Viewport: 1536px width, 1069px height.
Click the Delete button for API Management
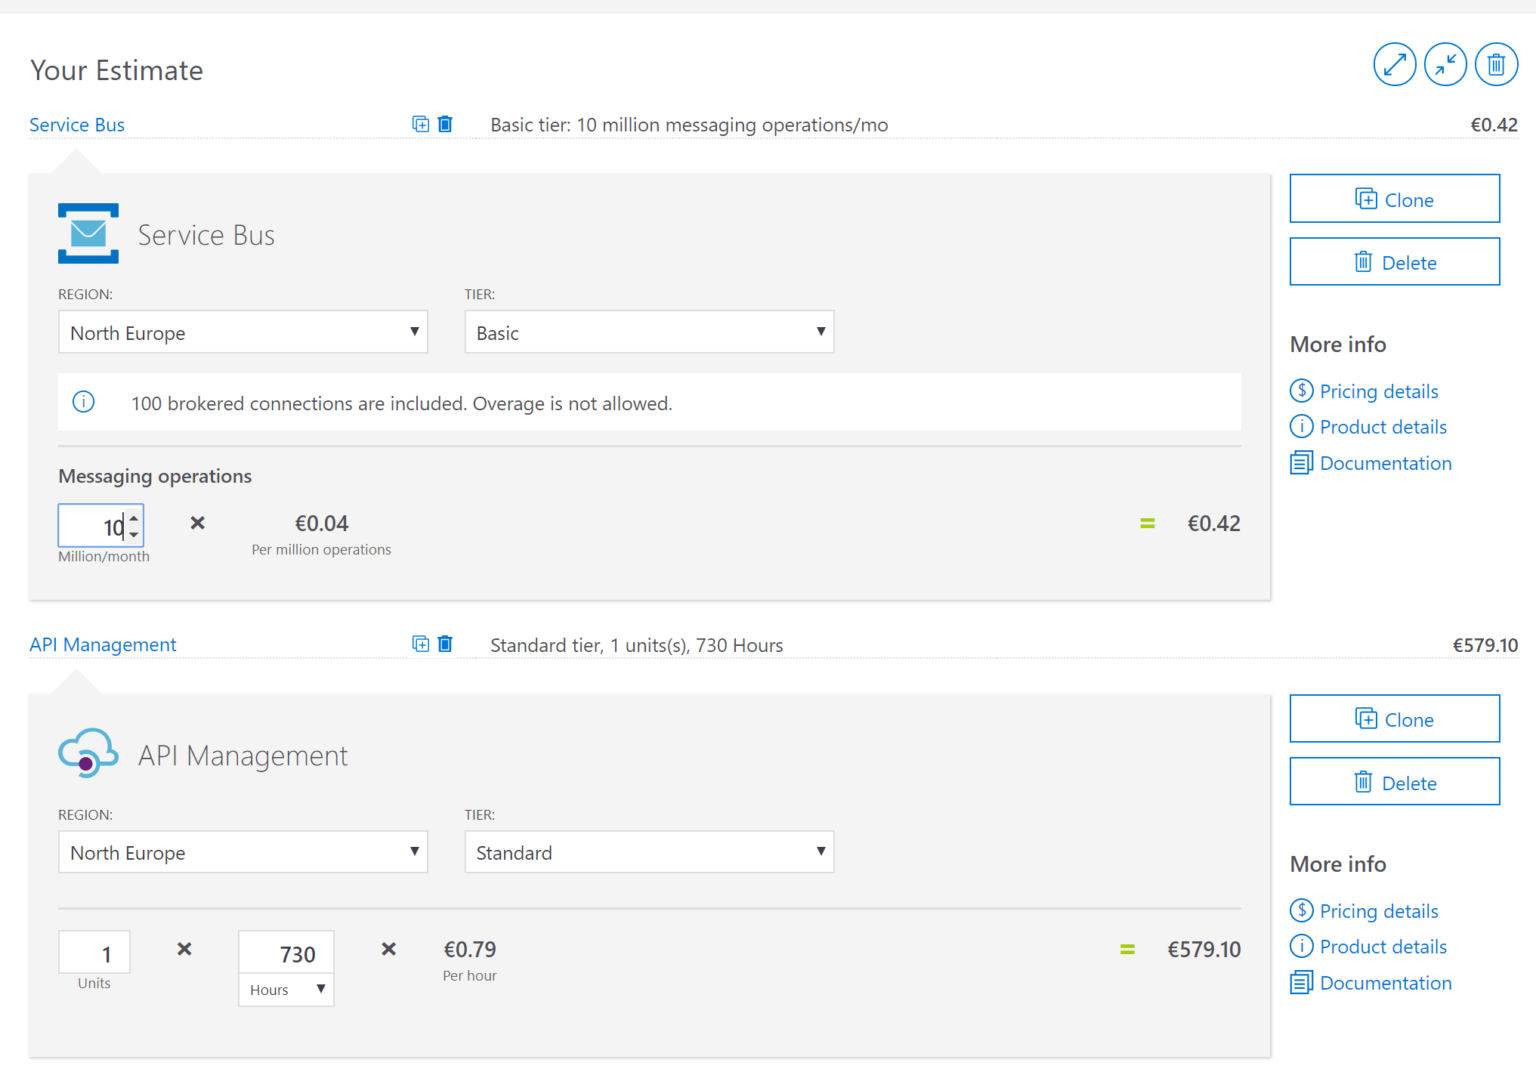[1394, 781]
